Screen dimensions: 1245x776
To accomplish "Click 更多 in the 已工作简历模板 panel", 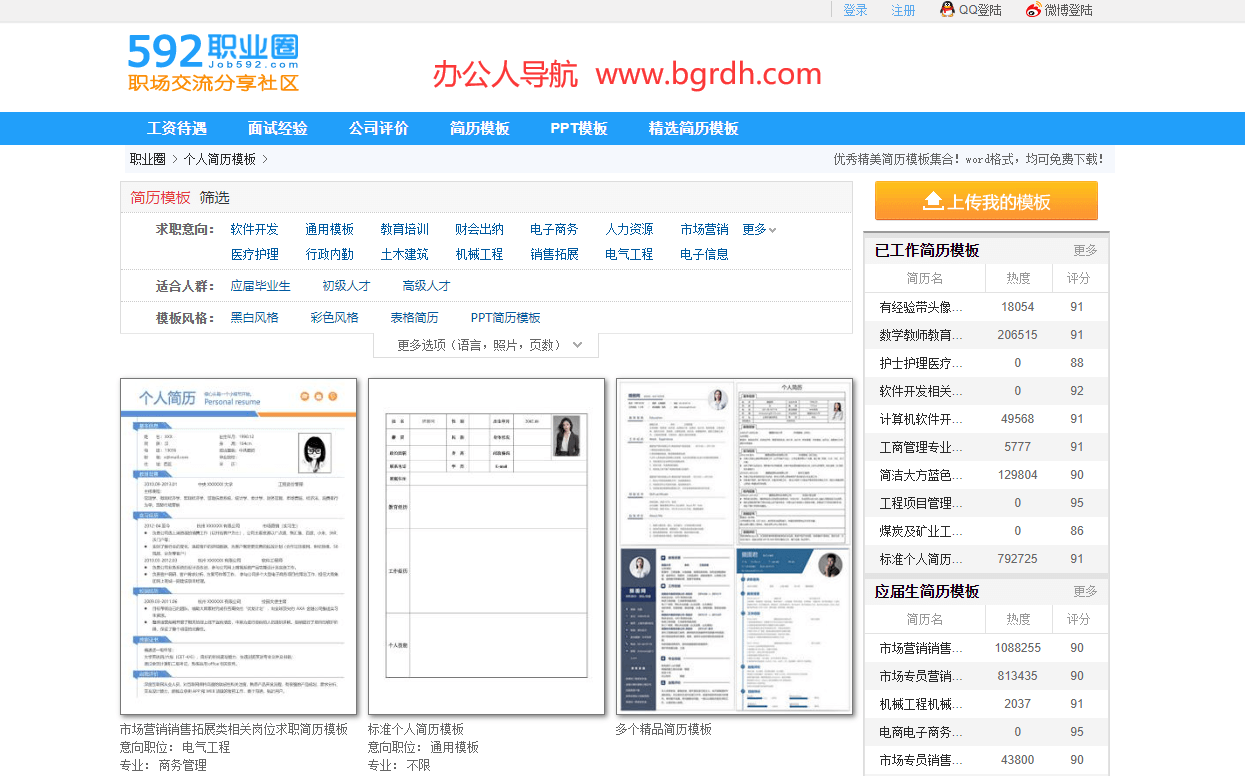I will pos(1084,251).
